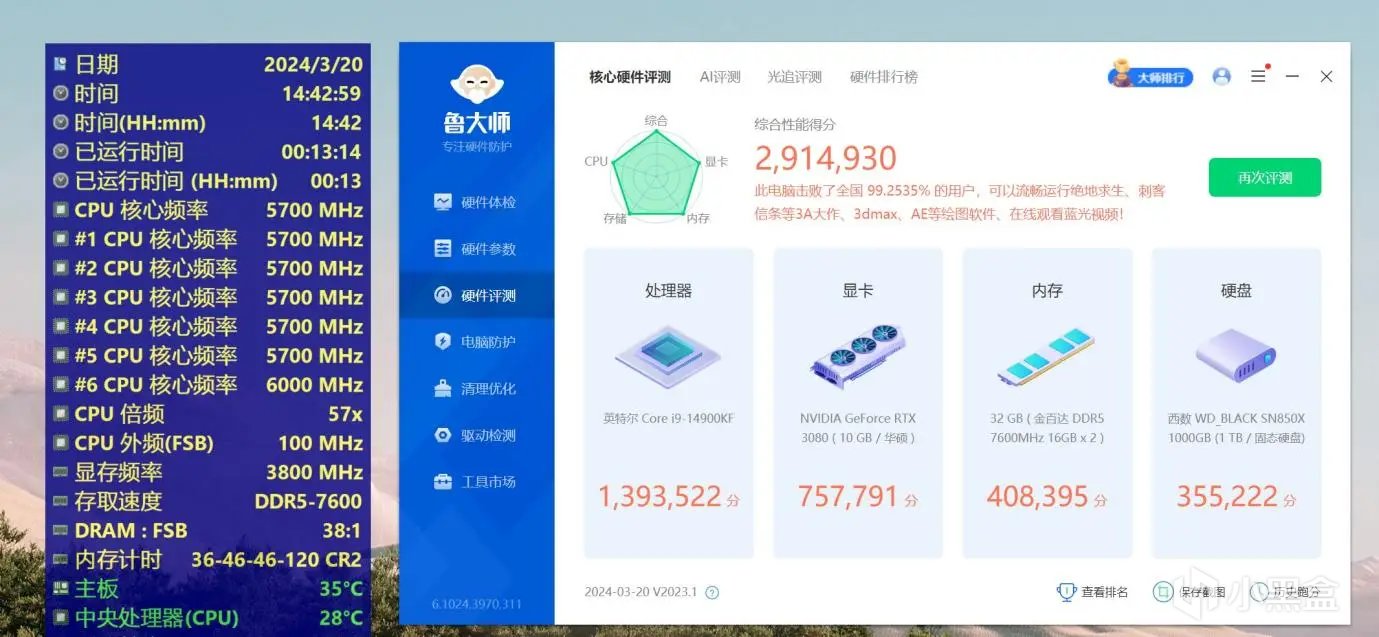Click the 硬件体检 monitor icon
Screen dimensions: 1379x637
tap(443, 202)
